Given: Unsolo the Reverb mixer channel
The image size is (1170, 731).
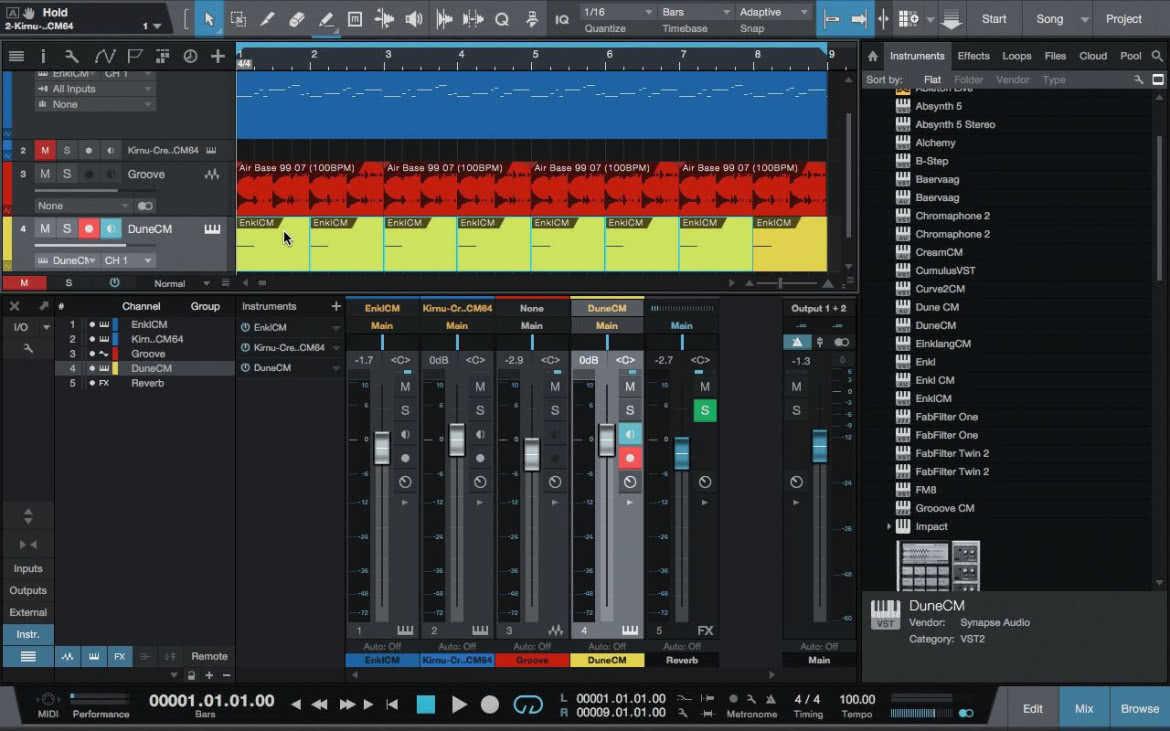Looking at the screenshot, I should pyautogui.click(x=704, y=410).
